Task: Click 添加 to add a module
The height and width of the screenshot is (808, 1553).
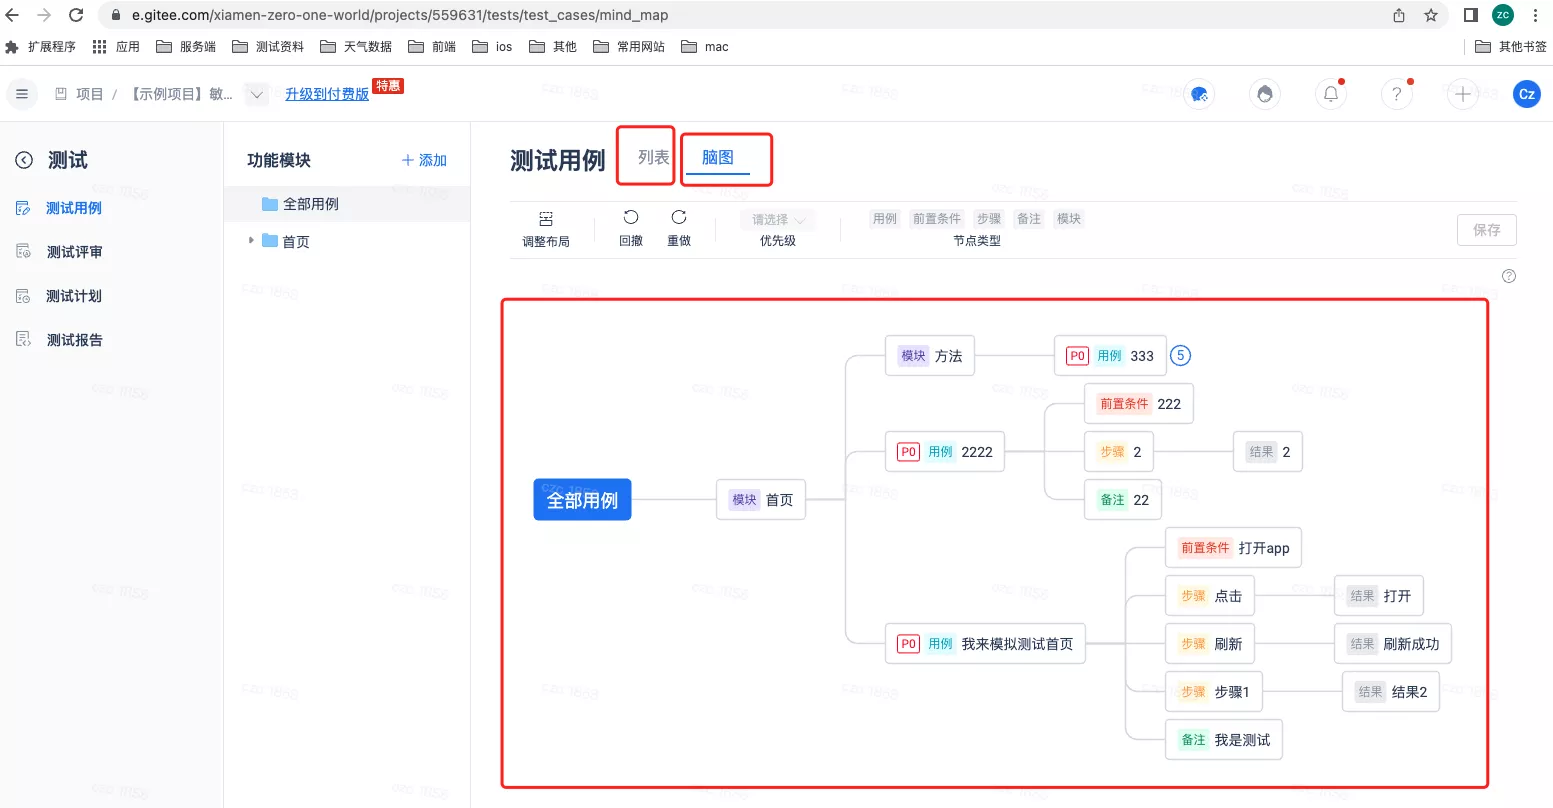Action: tap(424, 160)
